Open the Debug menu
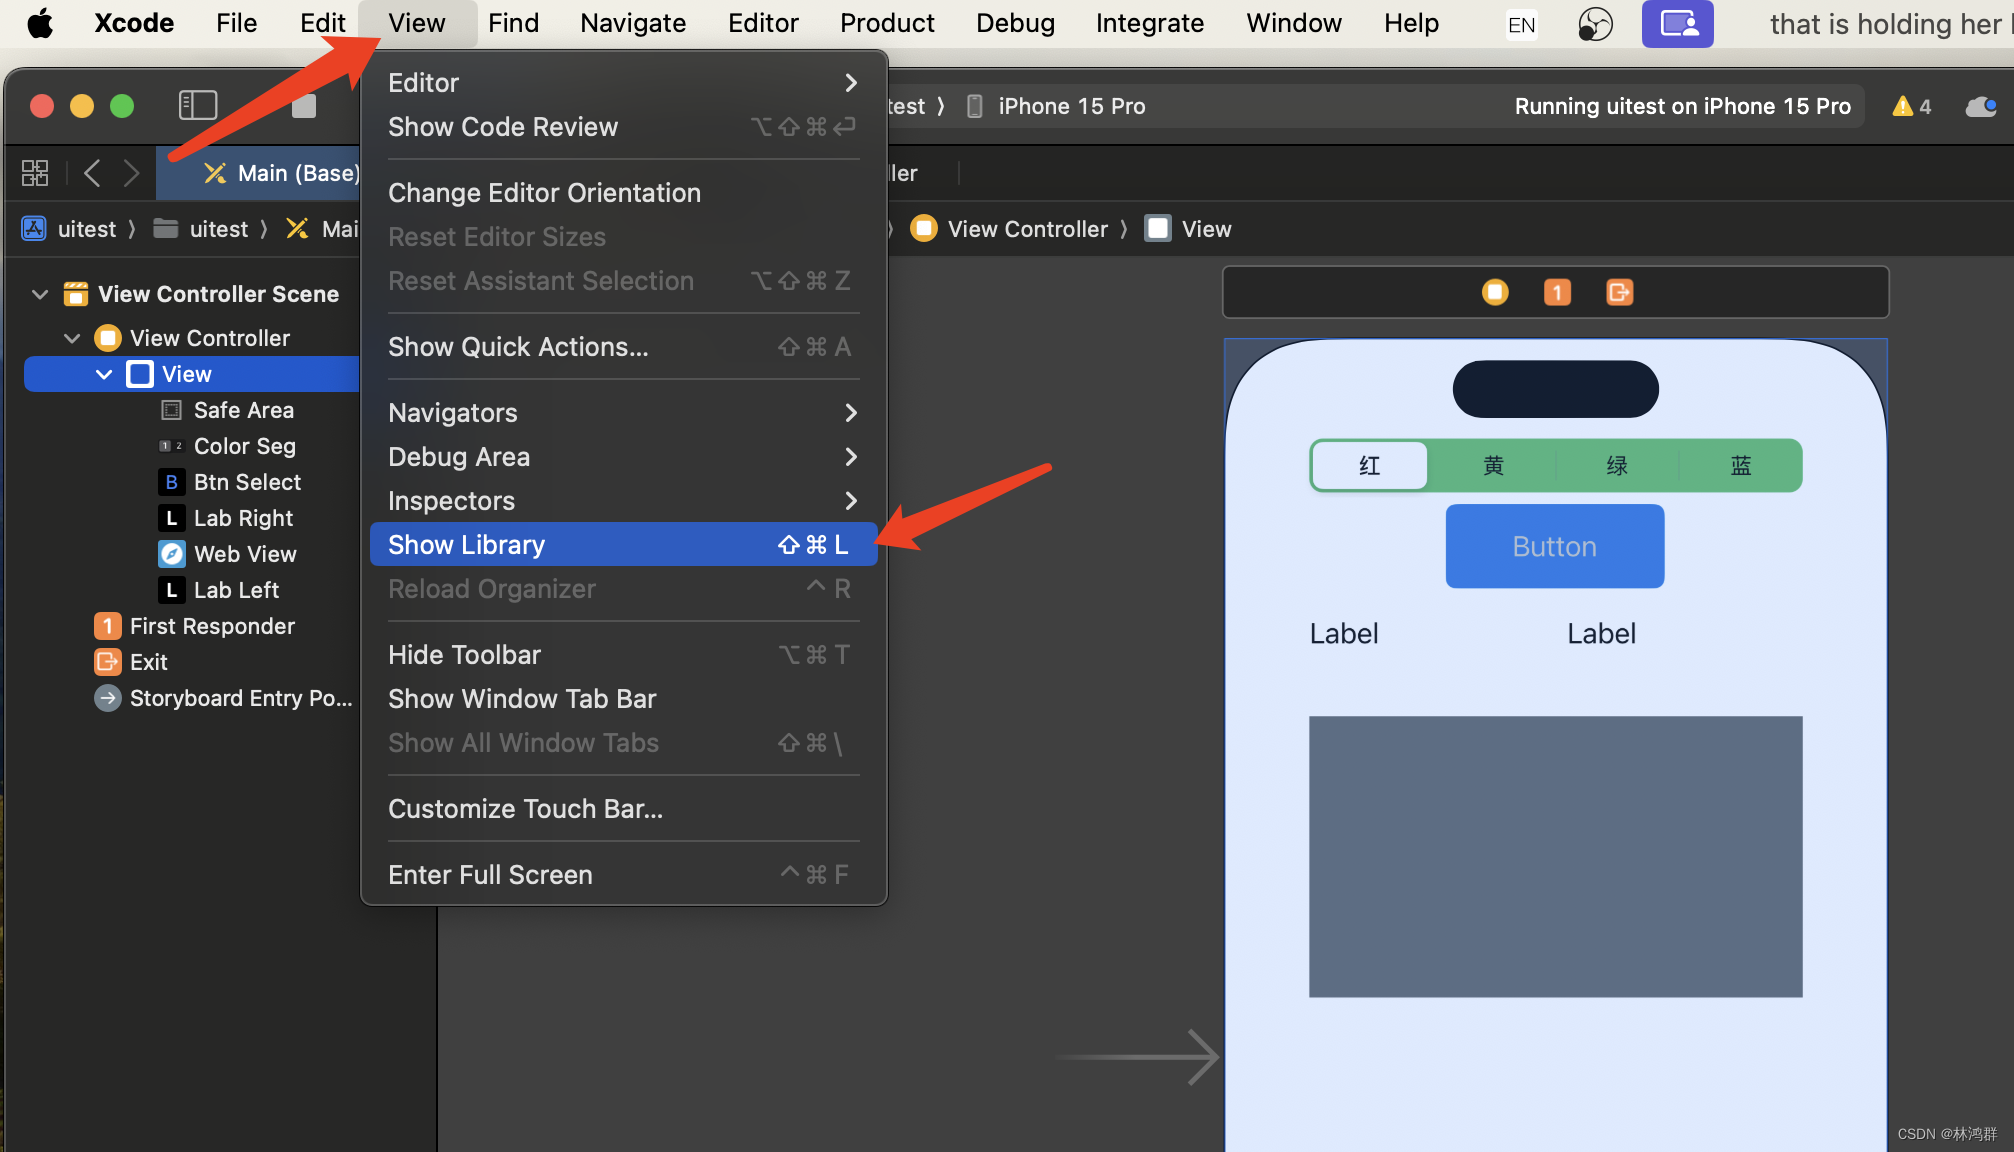This screenshot has width=2014, height=1152. (x=1015, y=23)
